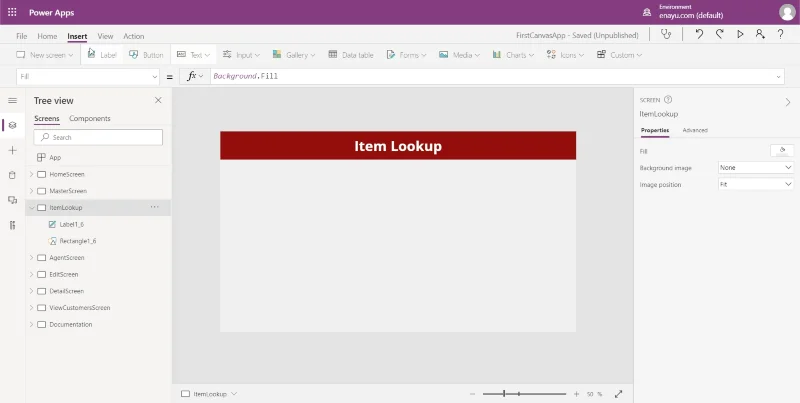Open the Help question mark

(x=781, y=35)
